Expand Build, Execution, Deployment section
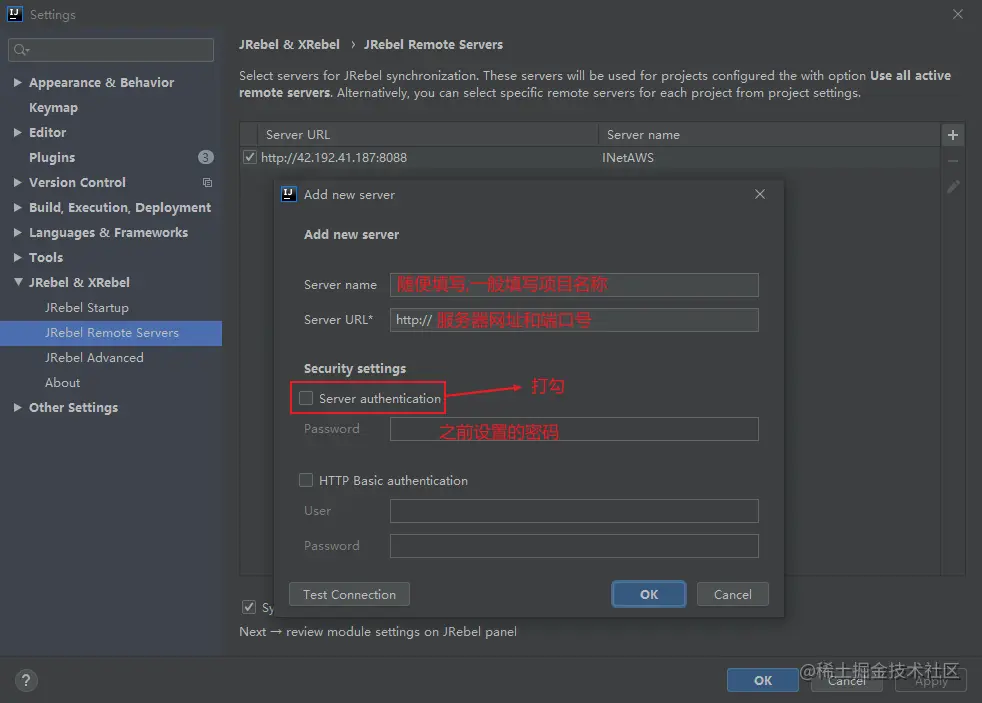Viewport: 982px width, 703px height. [x=18, y=207]
